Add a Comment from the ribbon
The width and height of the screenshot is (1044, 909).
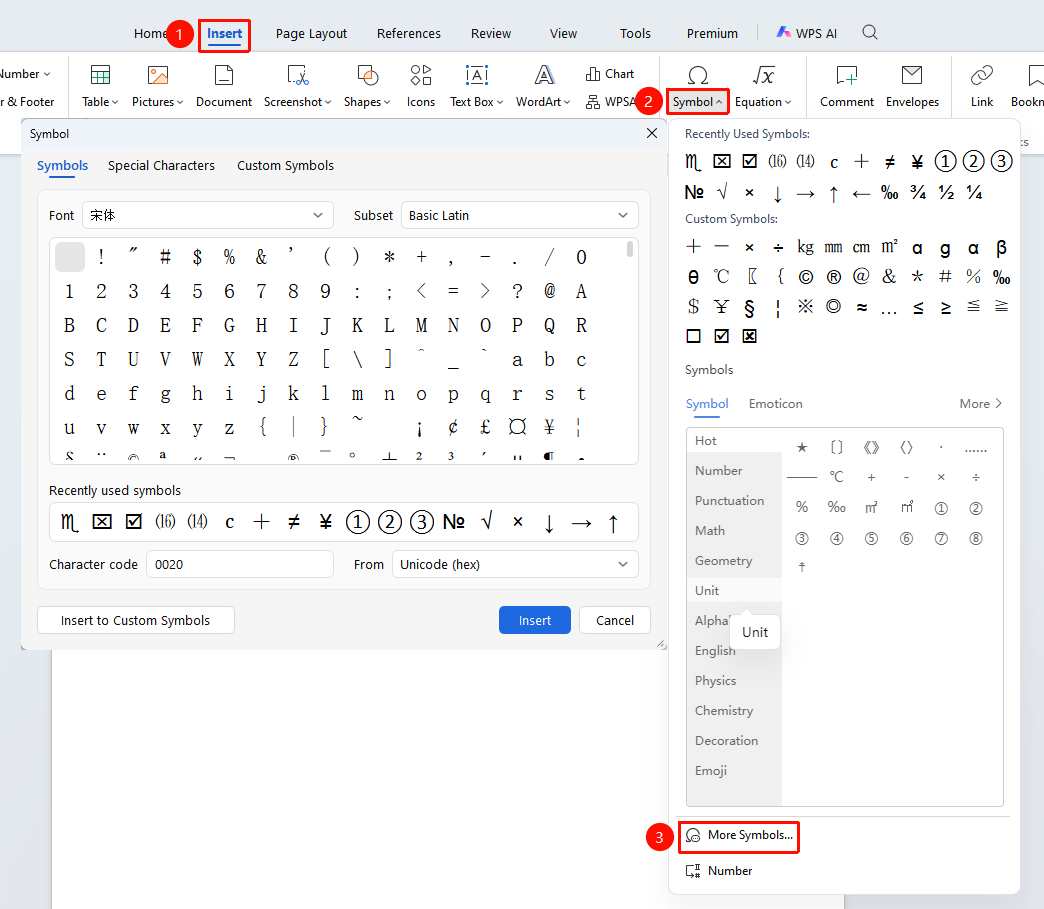coord(847,86)
